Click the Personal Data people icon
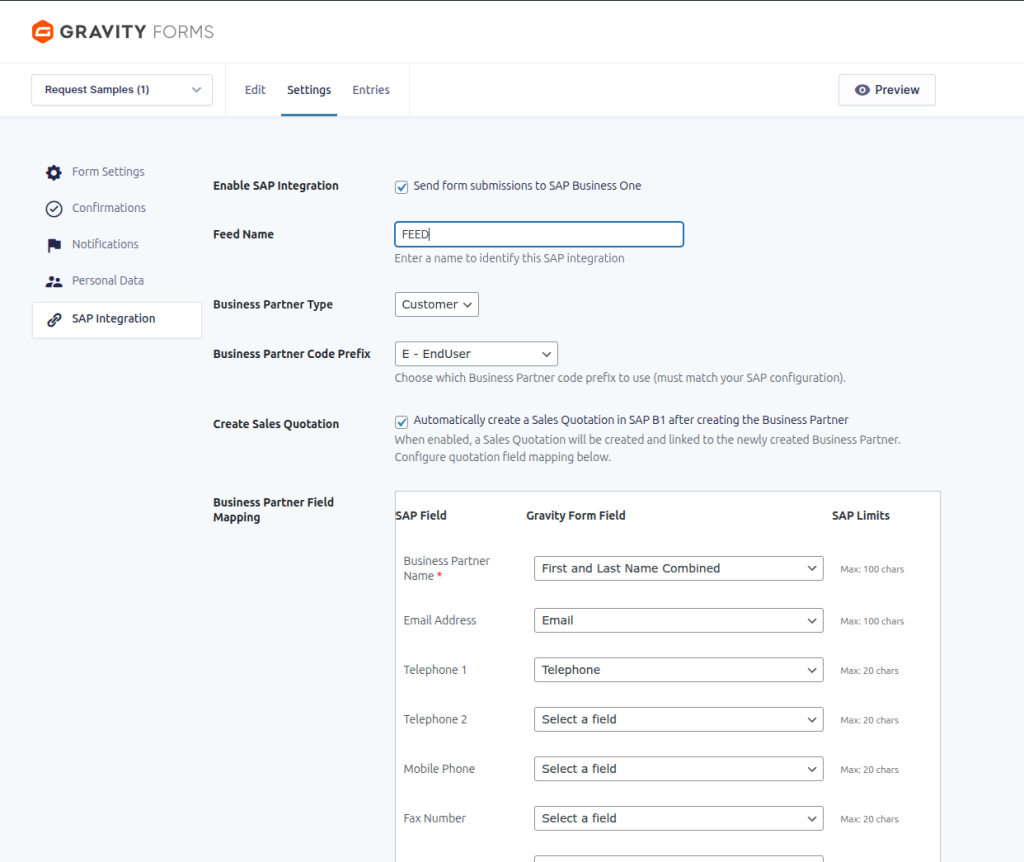Screen dimensions: 1024x862 click(53, 280)
